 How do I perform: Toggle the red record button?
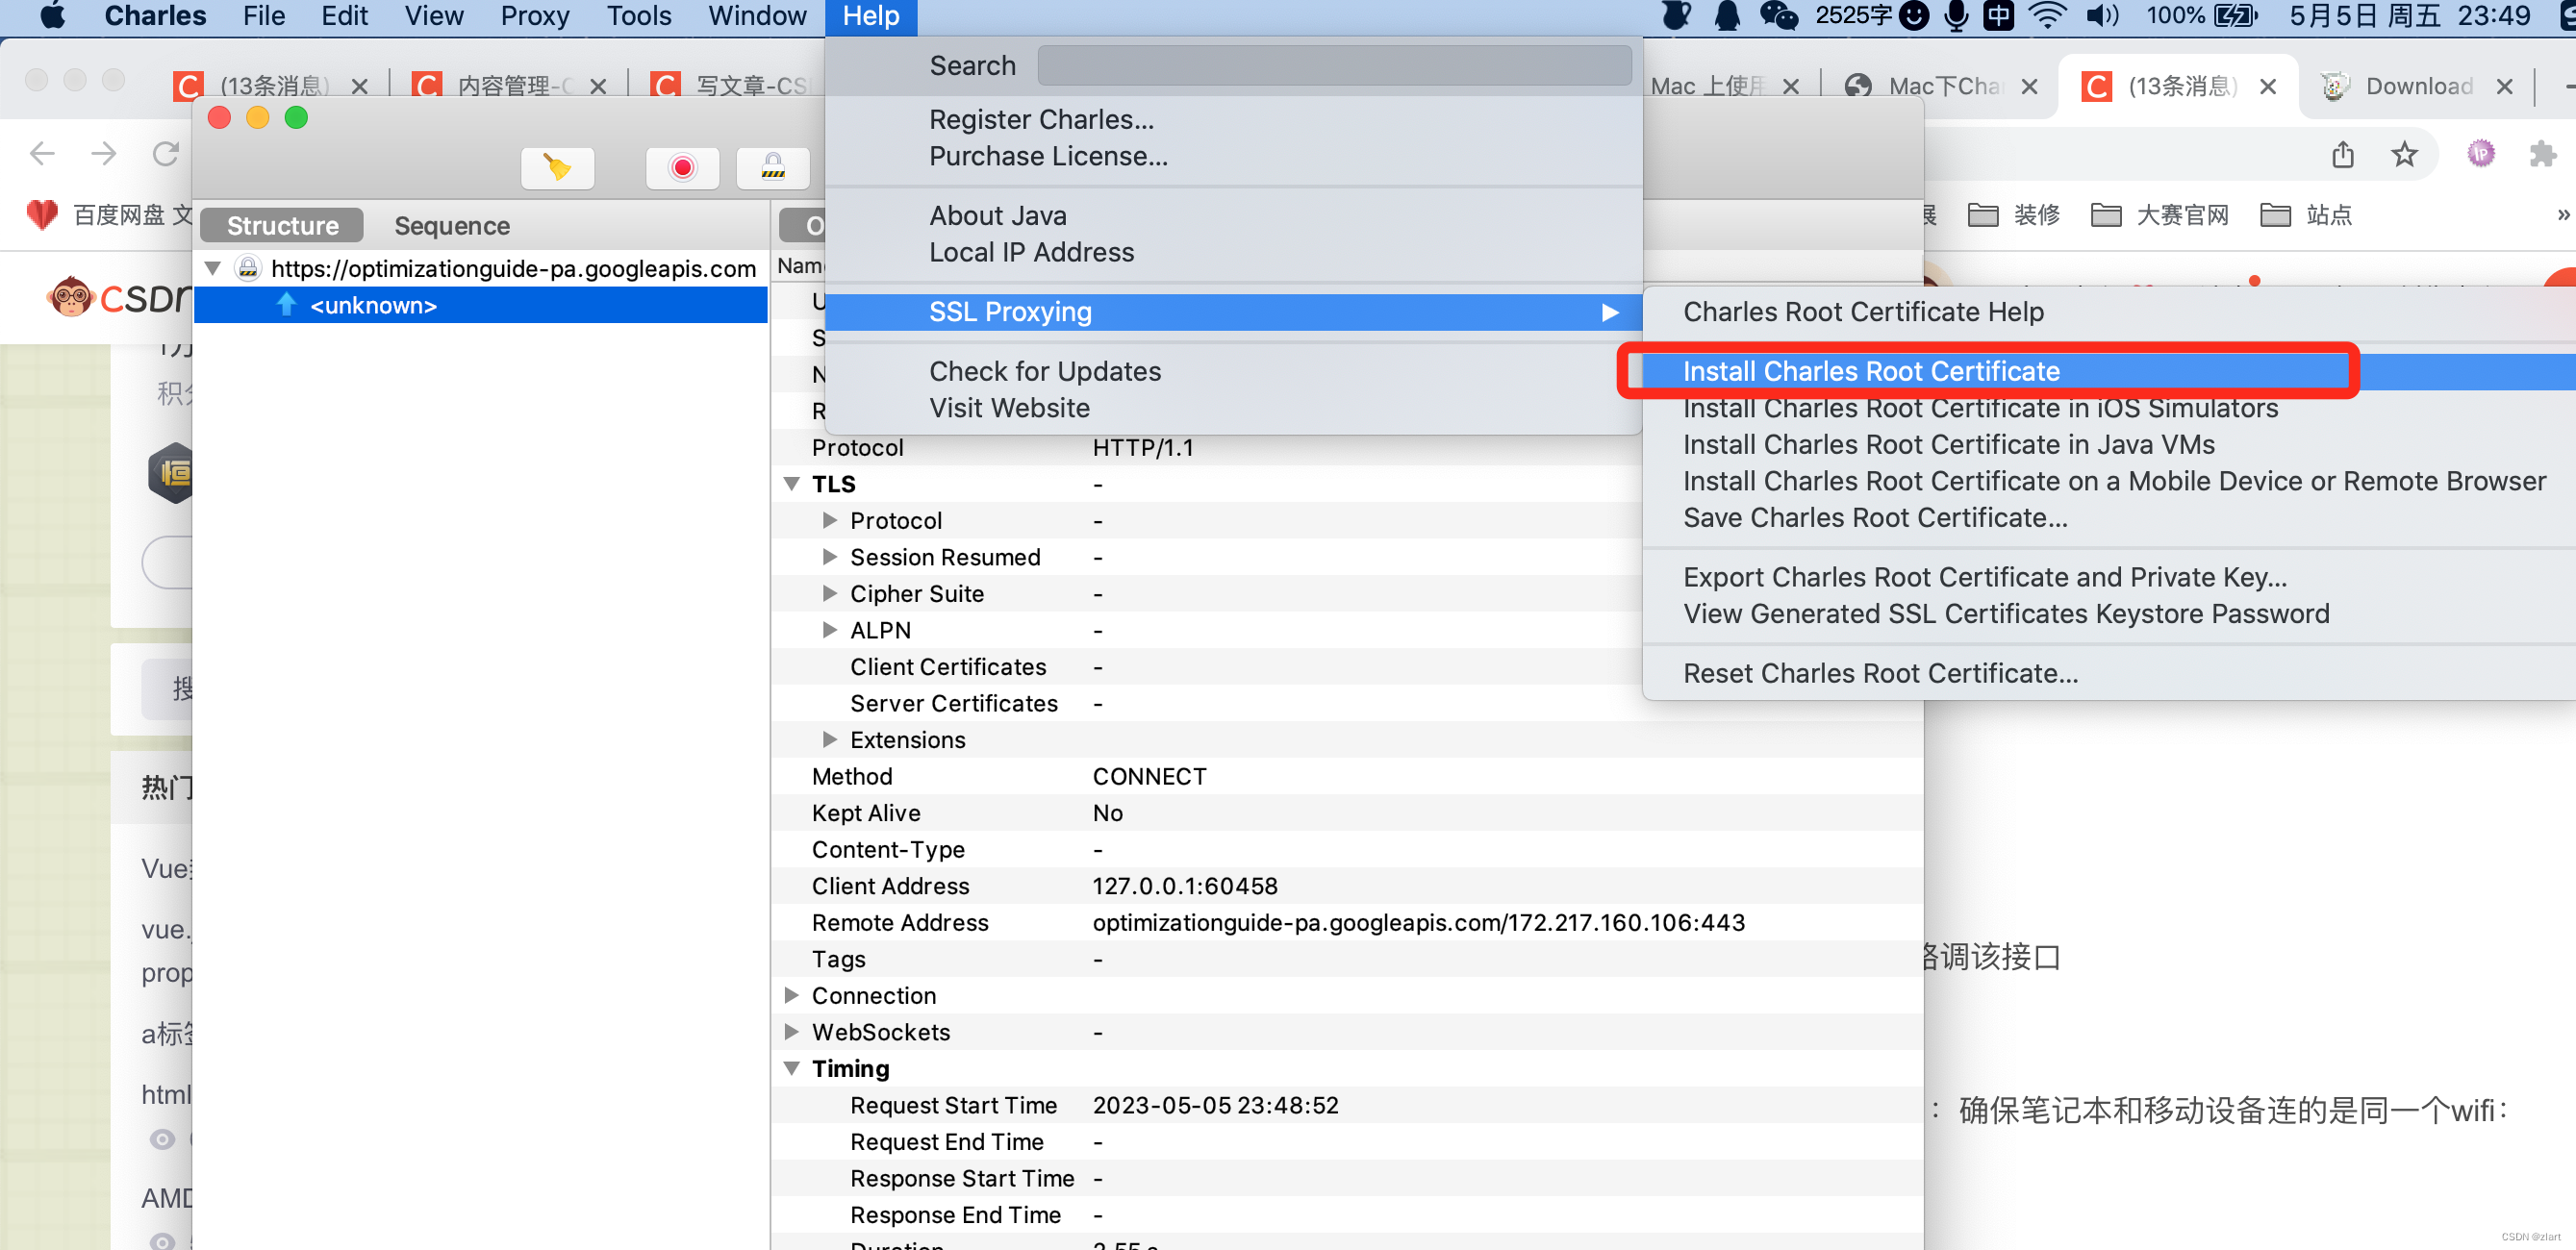[682, 167]
